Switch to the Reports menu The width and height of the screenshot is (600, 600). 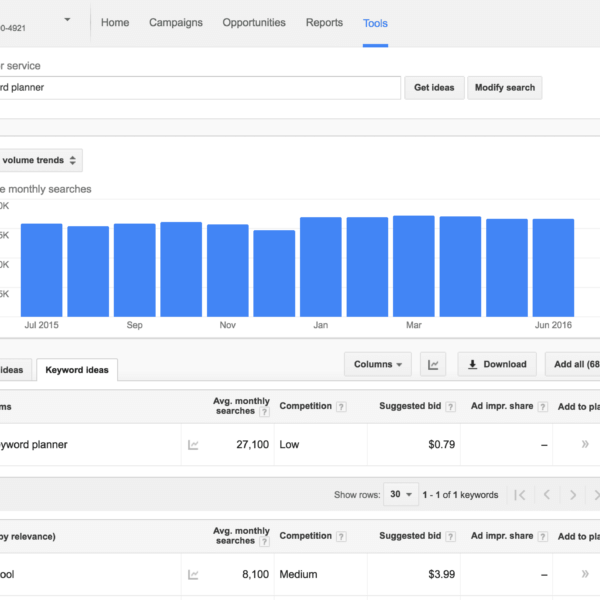tap(324, 23)
